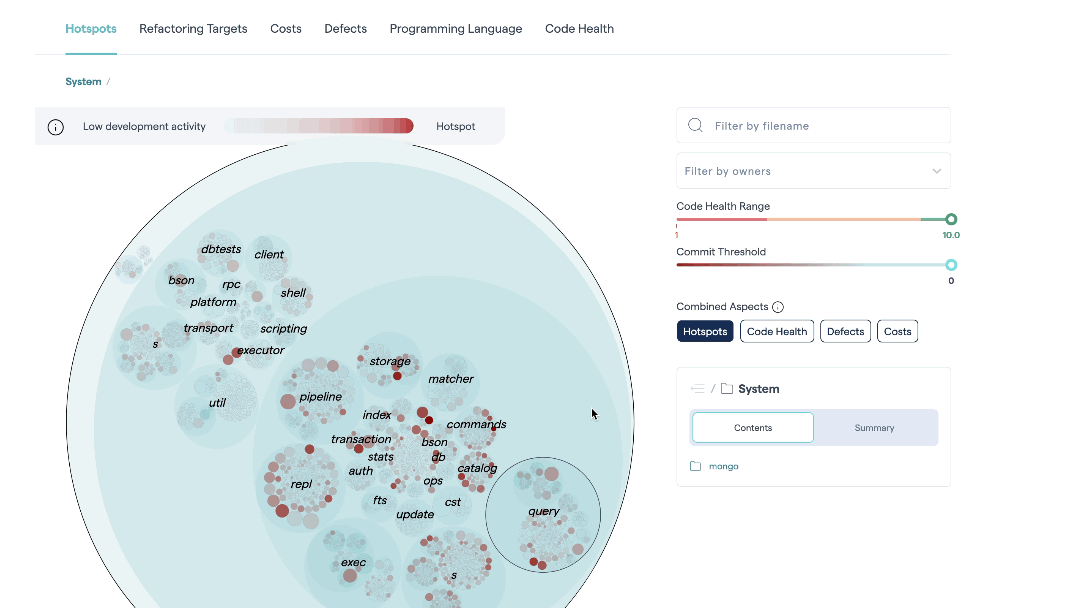
Task: Toggle the Code Health aspect button
Action: pyautogui.click(x=776, y=331)
